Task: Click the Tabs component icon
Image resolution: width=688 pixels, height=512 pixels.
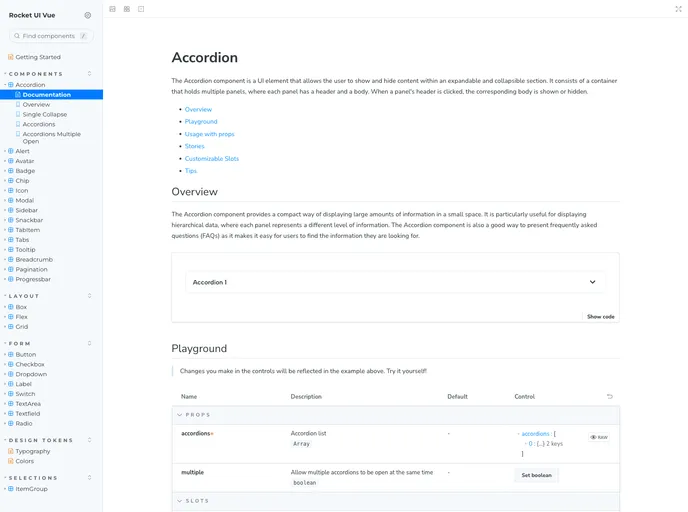Action: (11, 240)
